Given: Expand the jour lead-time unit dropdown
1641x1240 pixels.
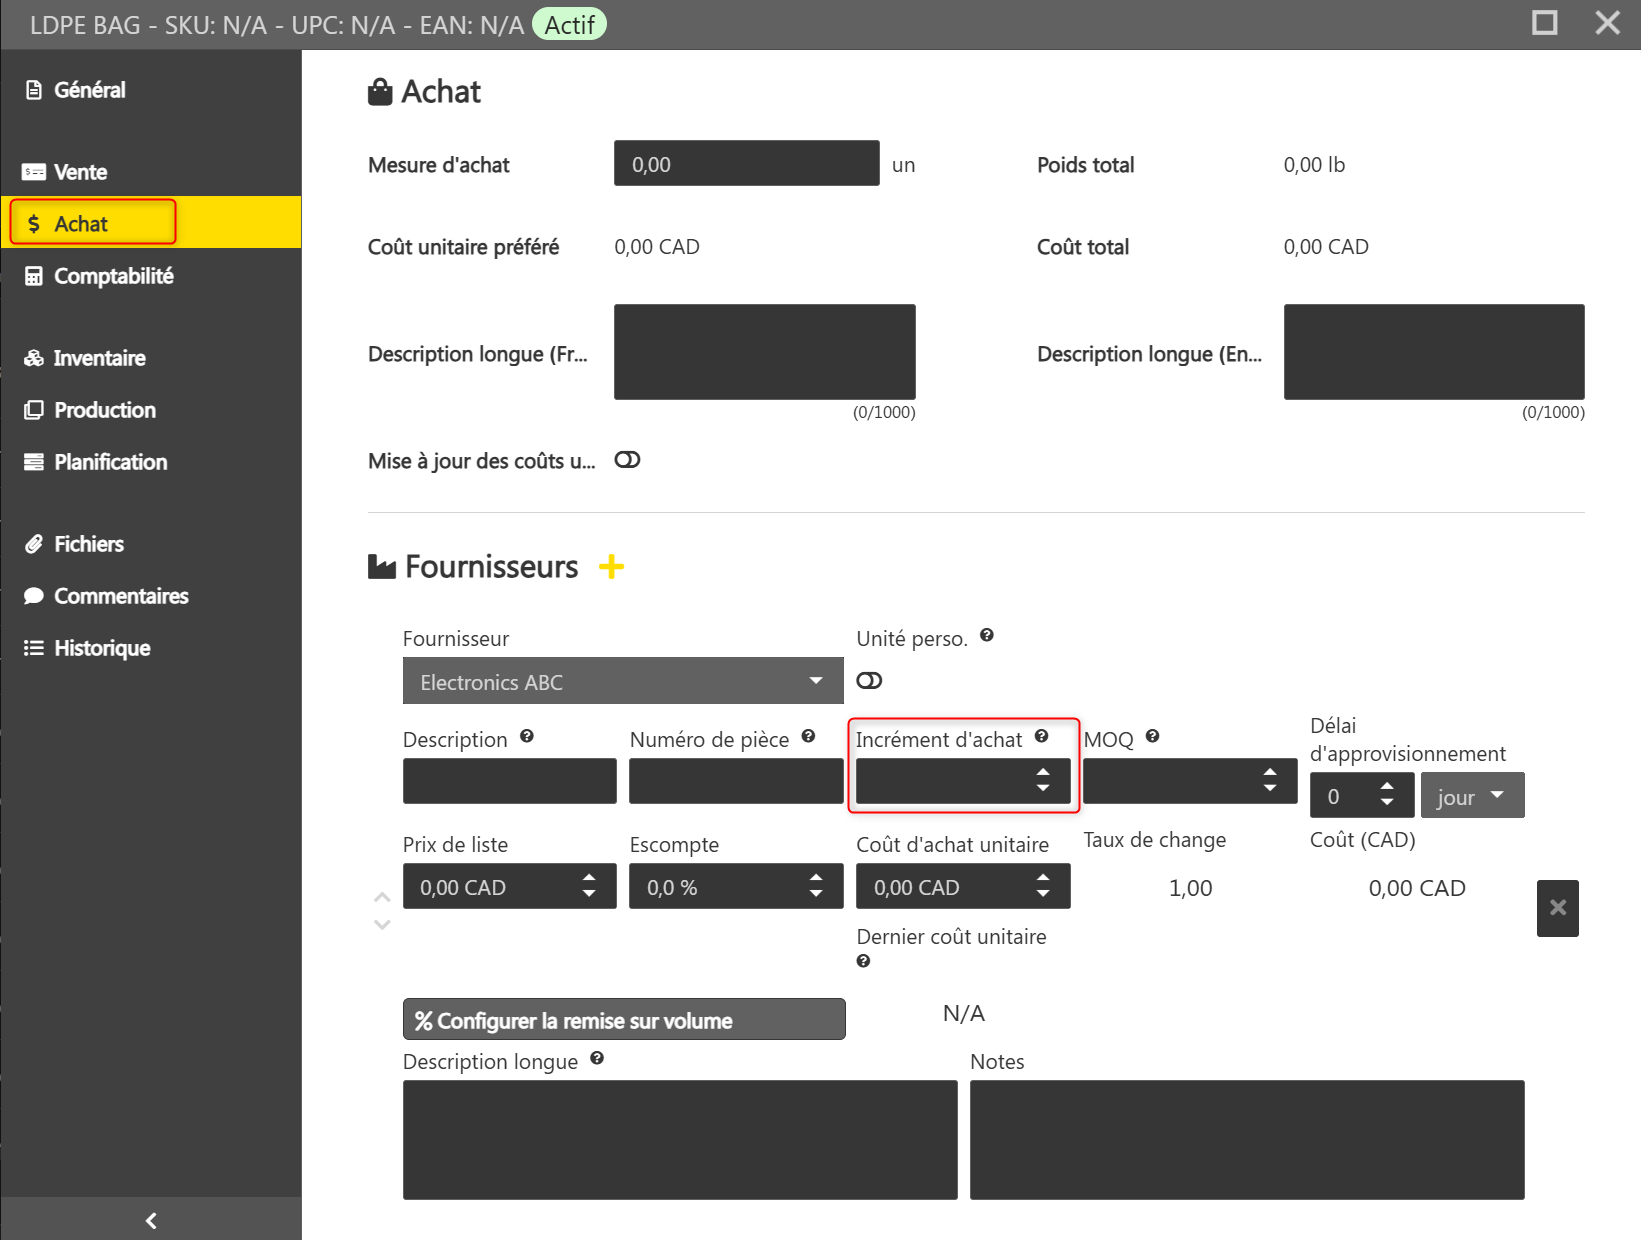Looking at the screenshot, I should 1472,796.
